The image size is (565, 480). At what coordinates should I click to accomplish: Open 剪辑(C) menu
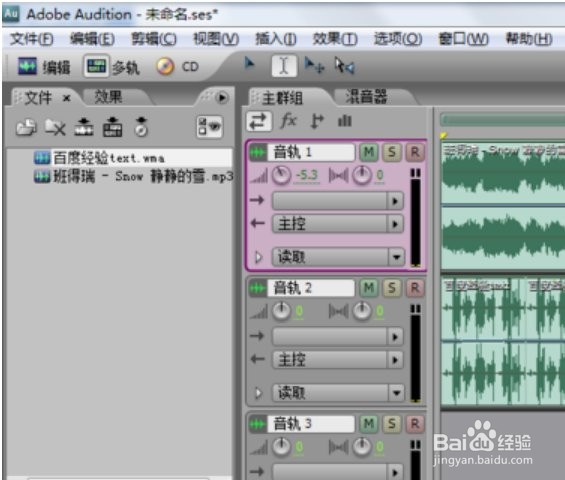pyautogui.click(x=154, y=39)
